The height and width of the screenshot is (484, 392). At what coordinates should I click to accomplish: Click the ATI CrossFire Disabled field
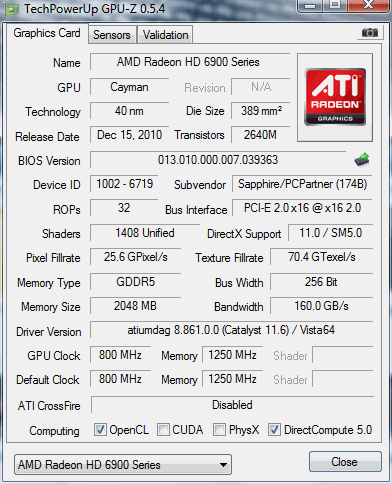pos(232,405)
